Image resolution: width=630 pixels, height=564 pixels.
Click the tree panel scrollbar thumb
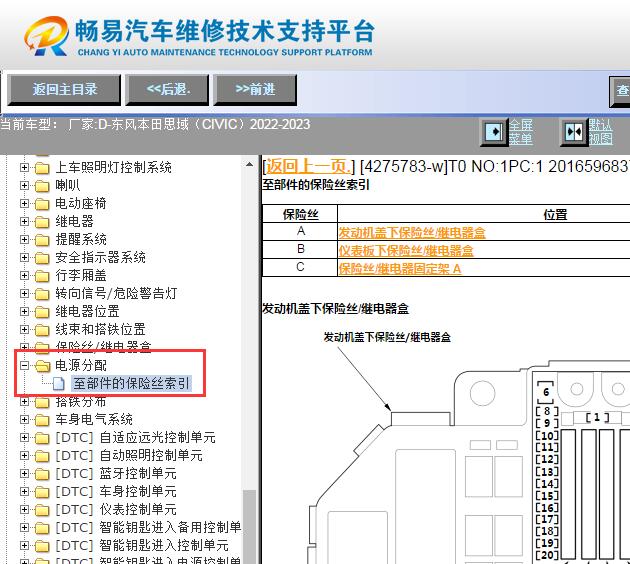click(250, 526)
